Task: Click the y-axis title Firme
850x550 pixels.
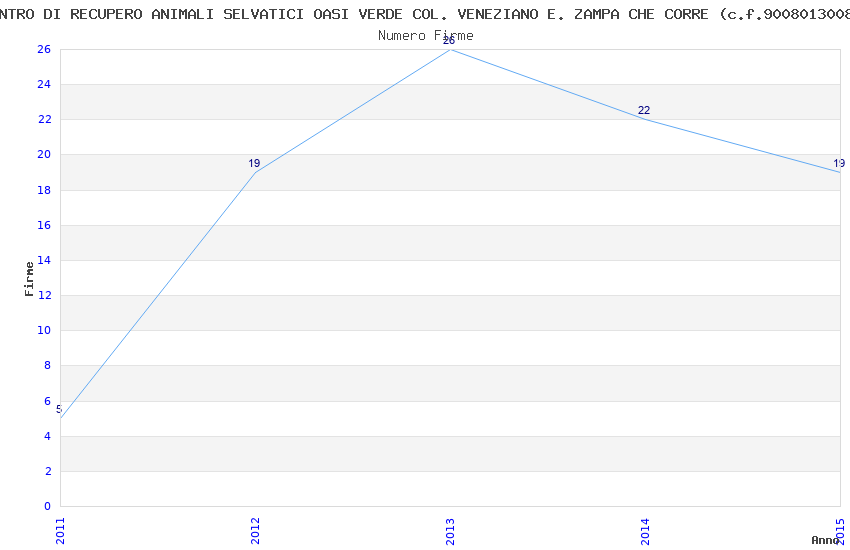Action: [x=29, y=279]
